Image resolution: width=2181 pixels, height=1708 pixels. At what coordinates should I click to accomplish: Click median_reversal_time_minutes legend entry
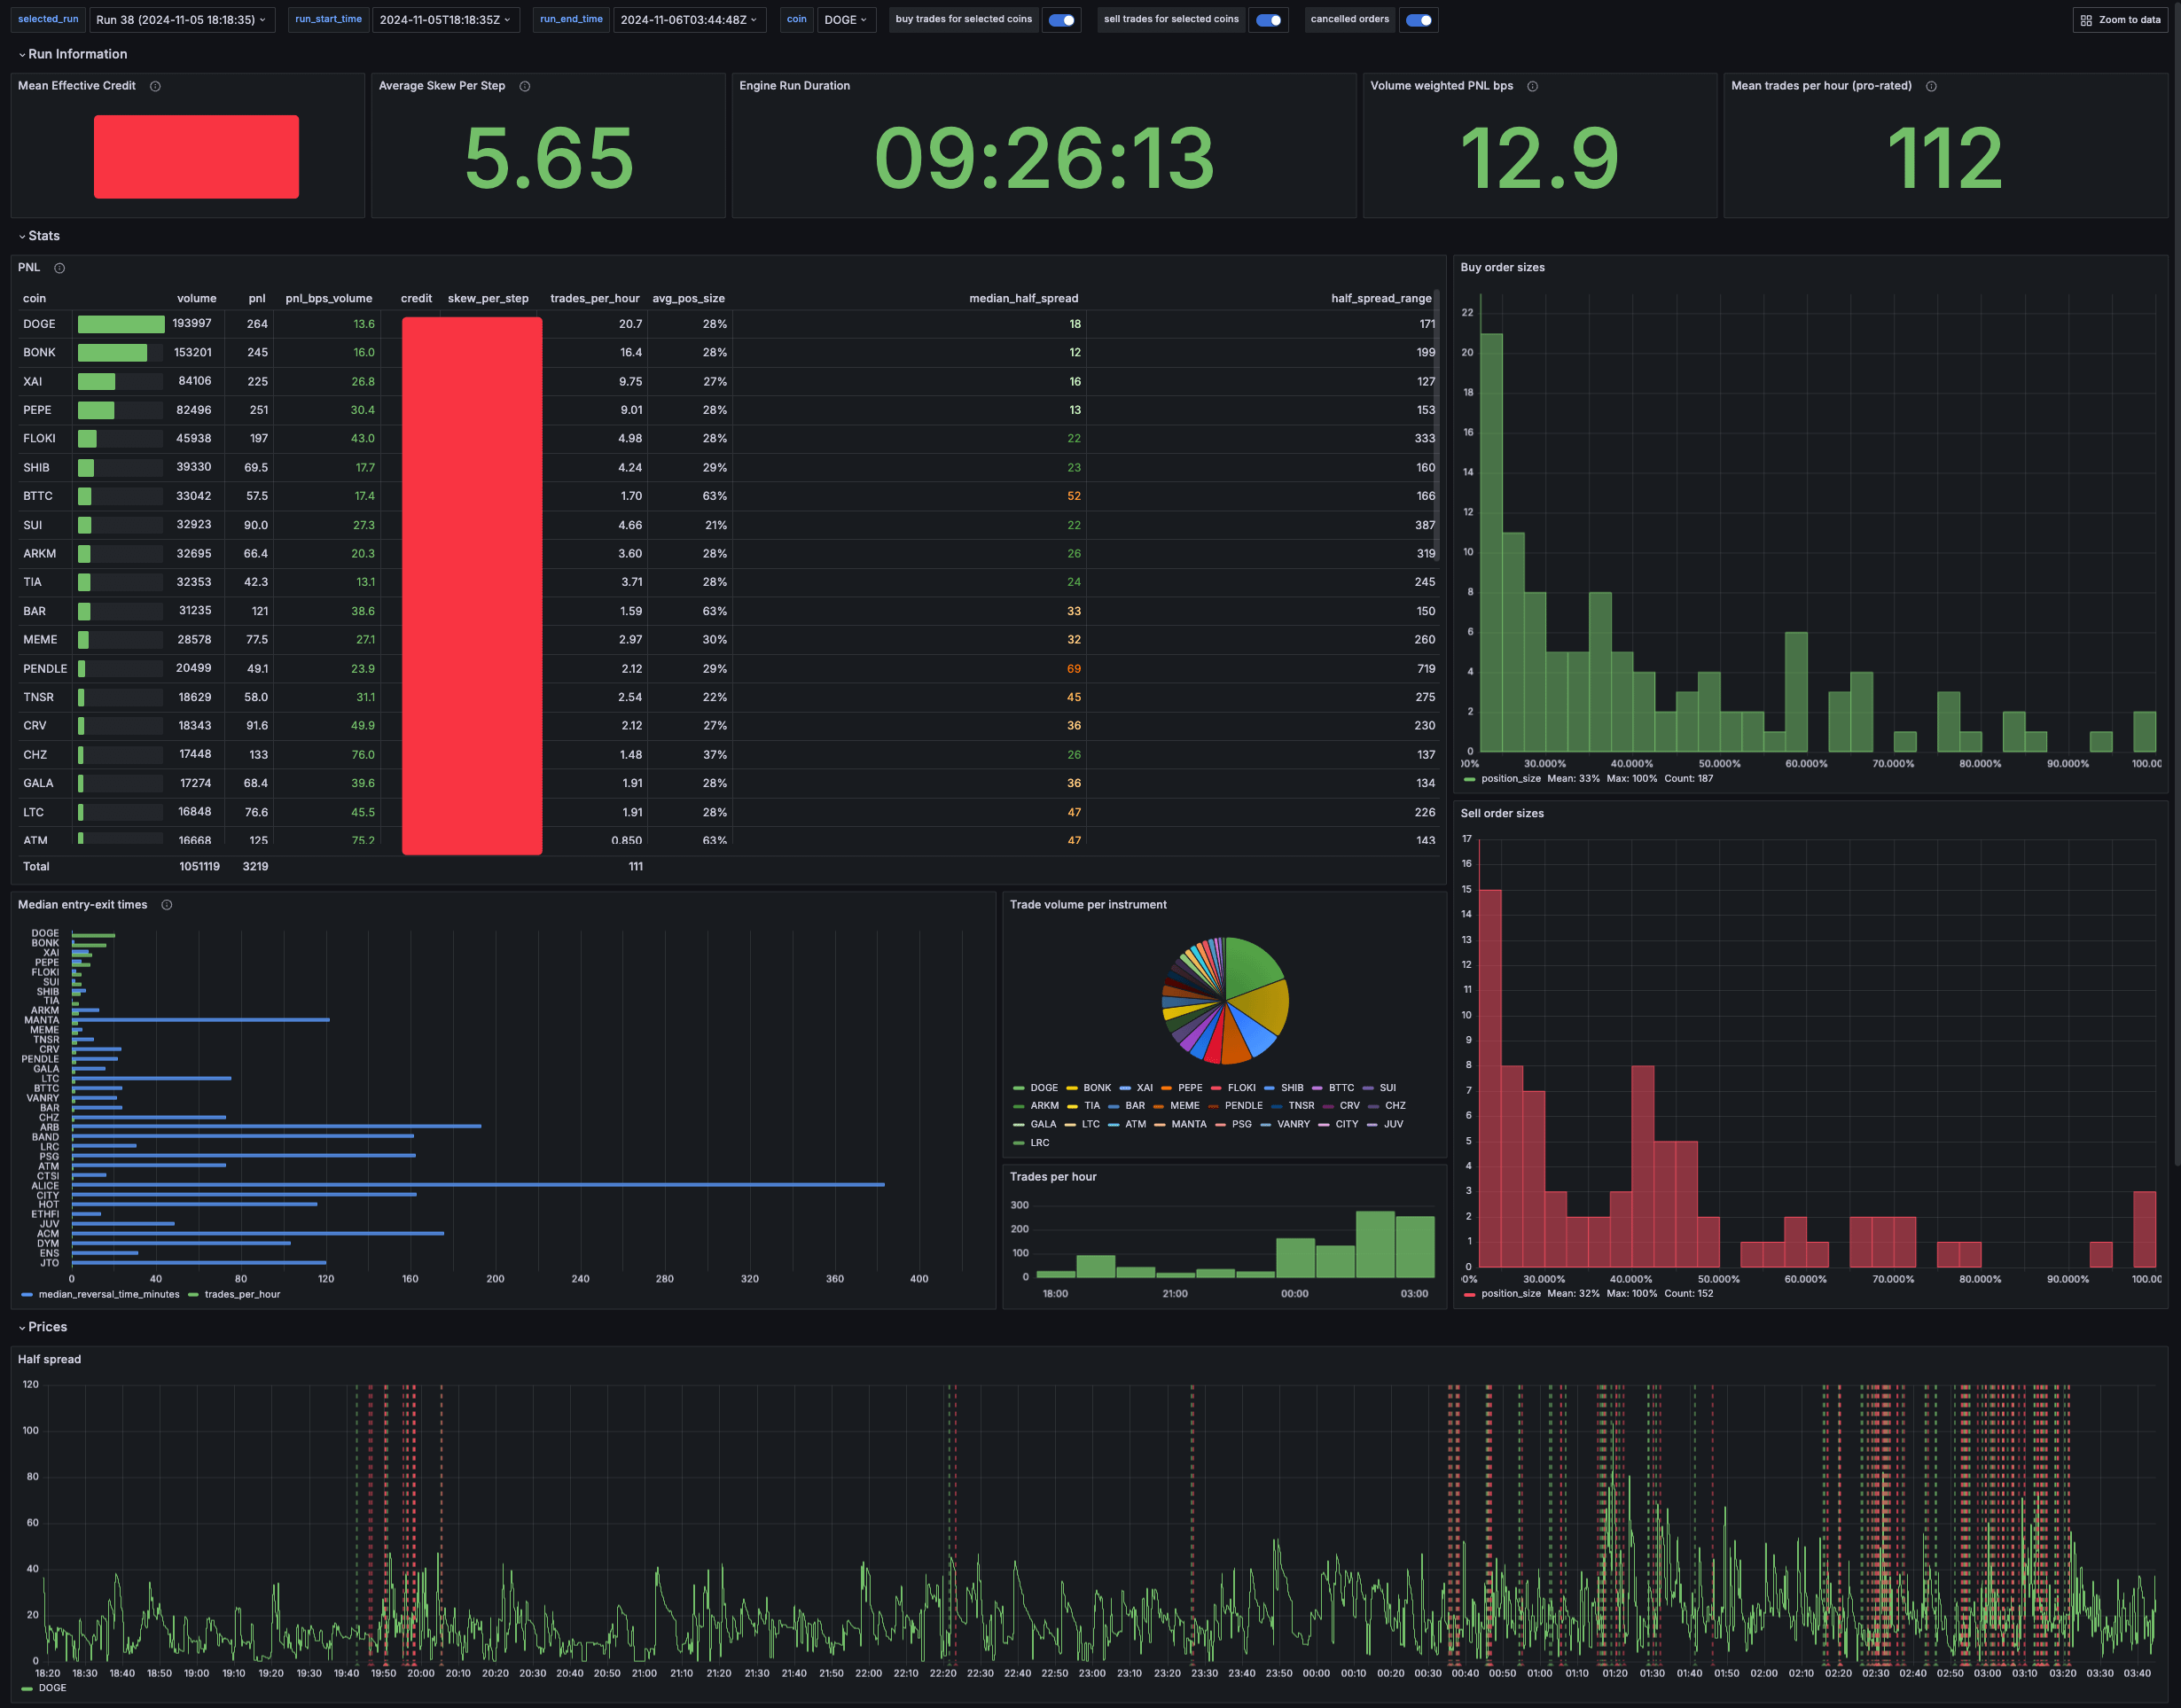pyautogui.click(x=108, y=1294)
